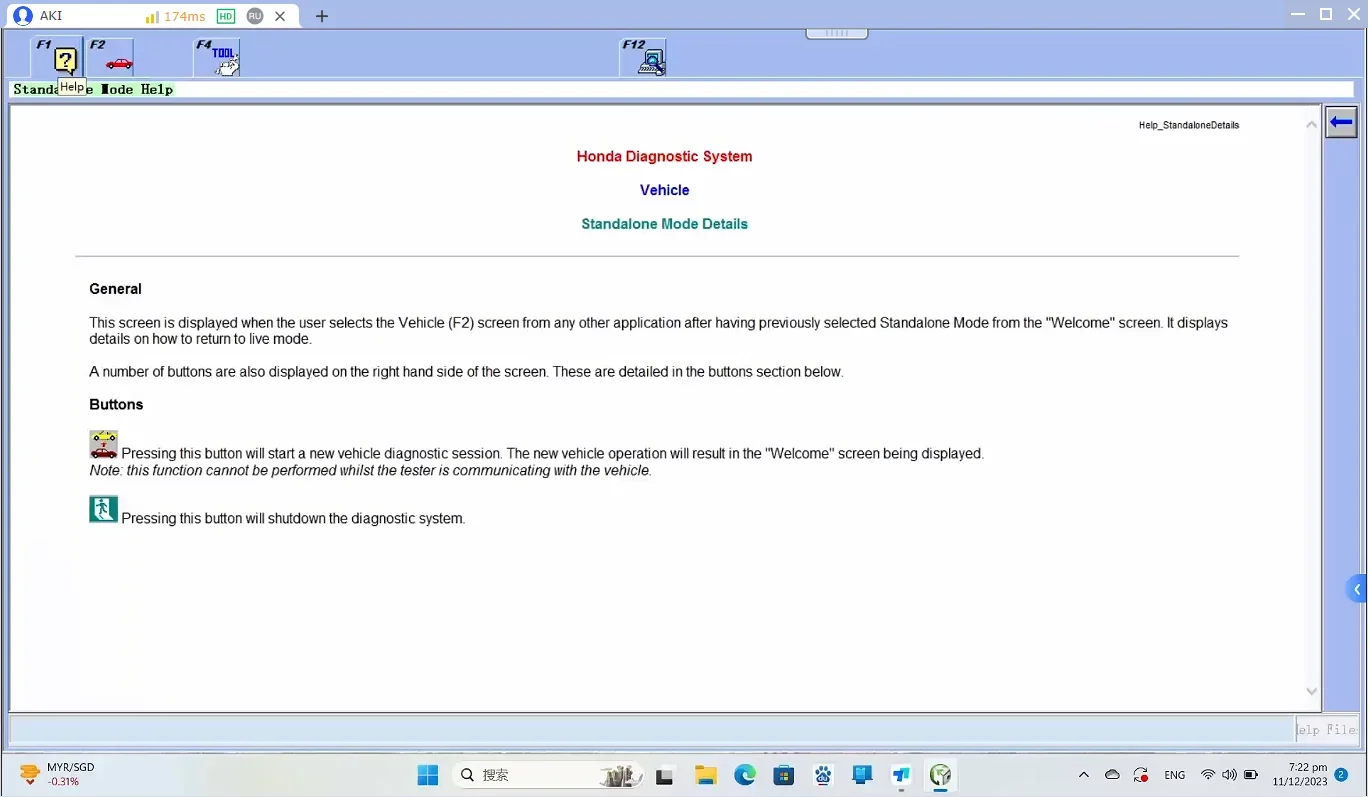Open the MYR/SGD currency widget

click(x=58, y=775)
